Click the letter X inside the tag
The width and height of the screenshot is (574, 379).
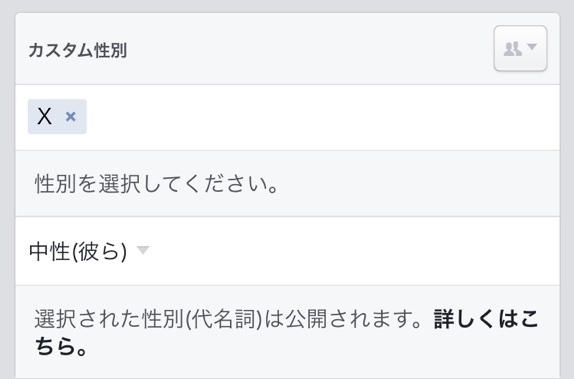point(44,116)
